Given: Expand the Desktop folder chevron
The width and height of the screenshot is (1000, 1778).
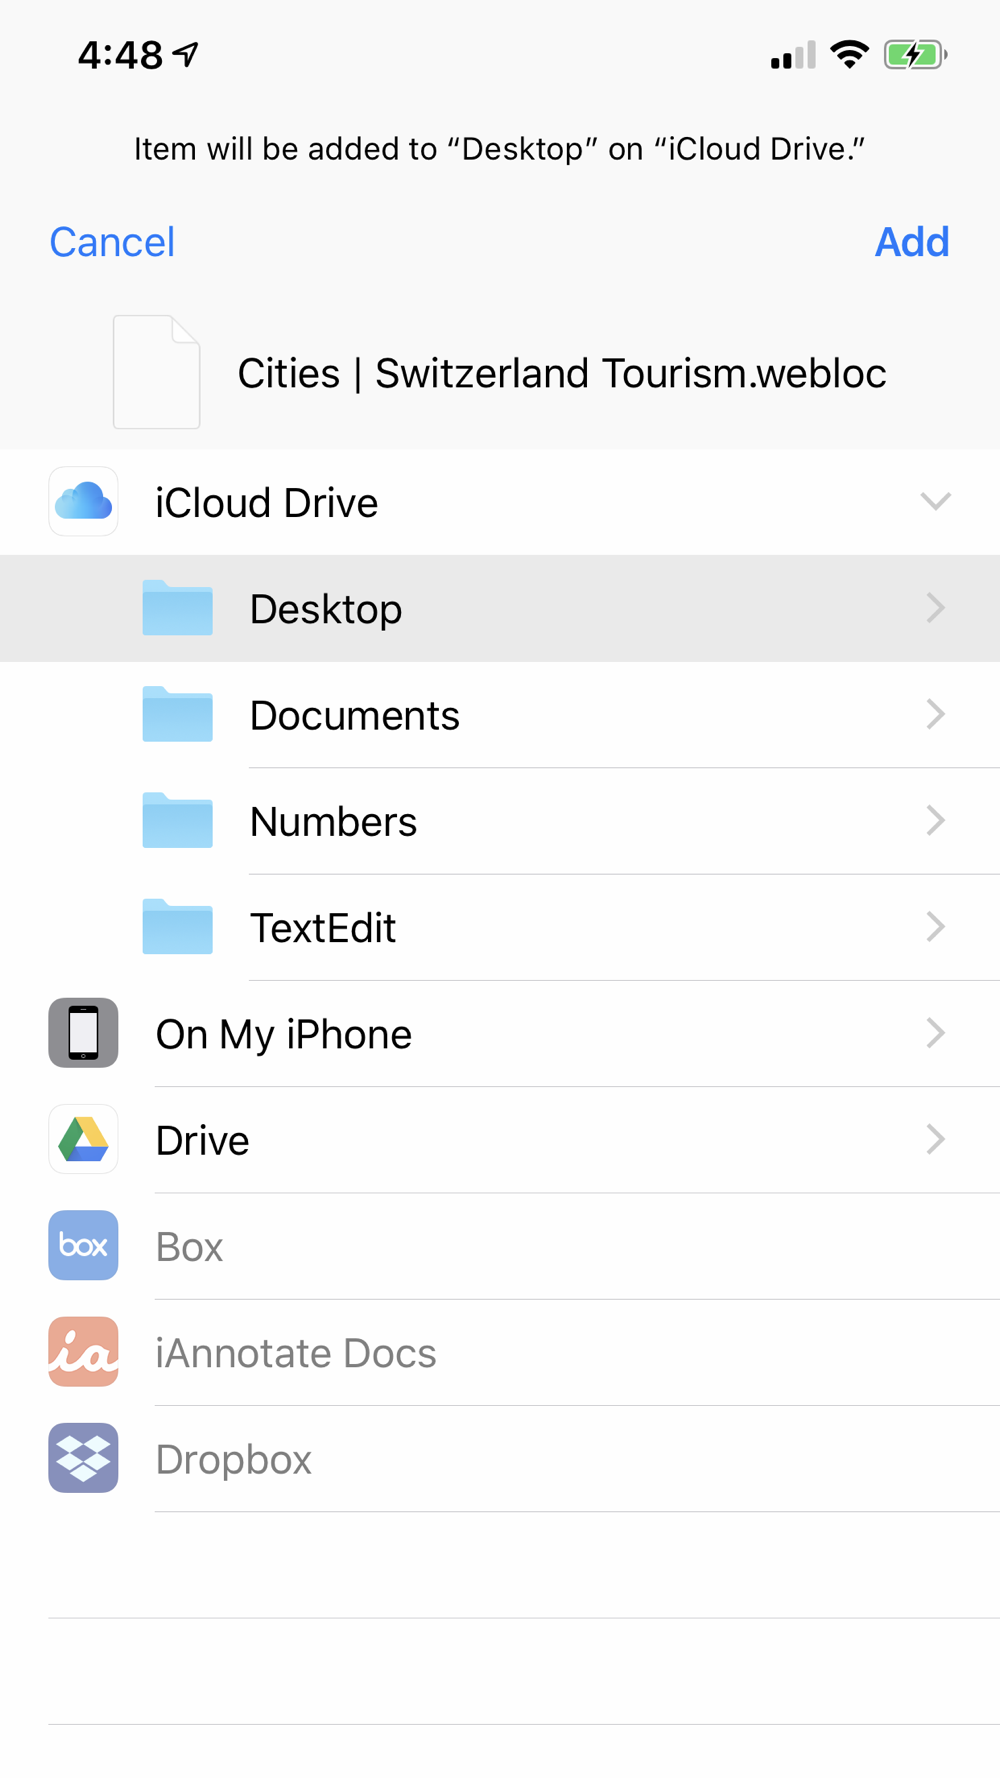Looking at the screenshot, I should (x=936, y=608).
